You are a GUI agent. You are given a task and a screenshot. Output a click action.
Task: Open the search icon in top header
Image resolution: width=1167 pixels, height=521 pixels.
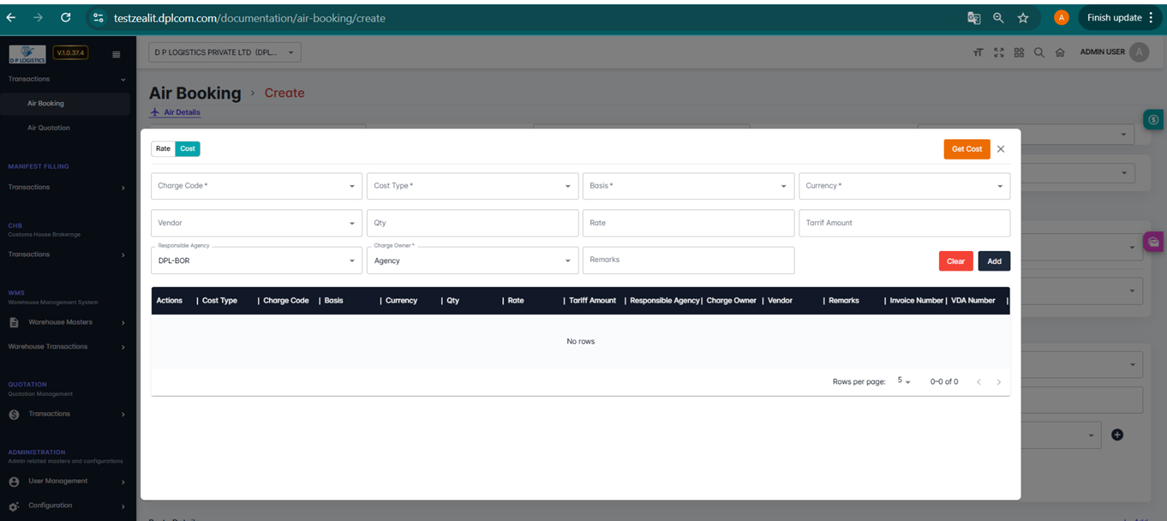[1039, 53]
